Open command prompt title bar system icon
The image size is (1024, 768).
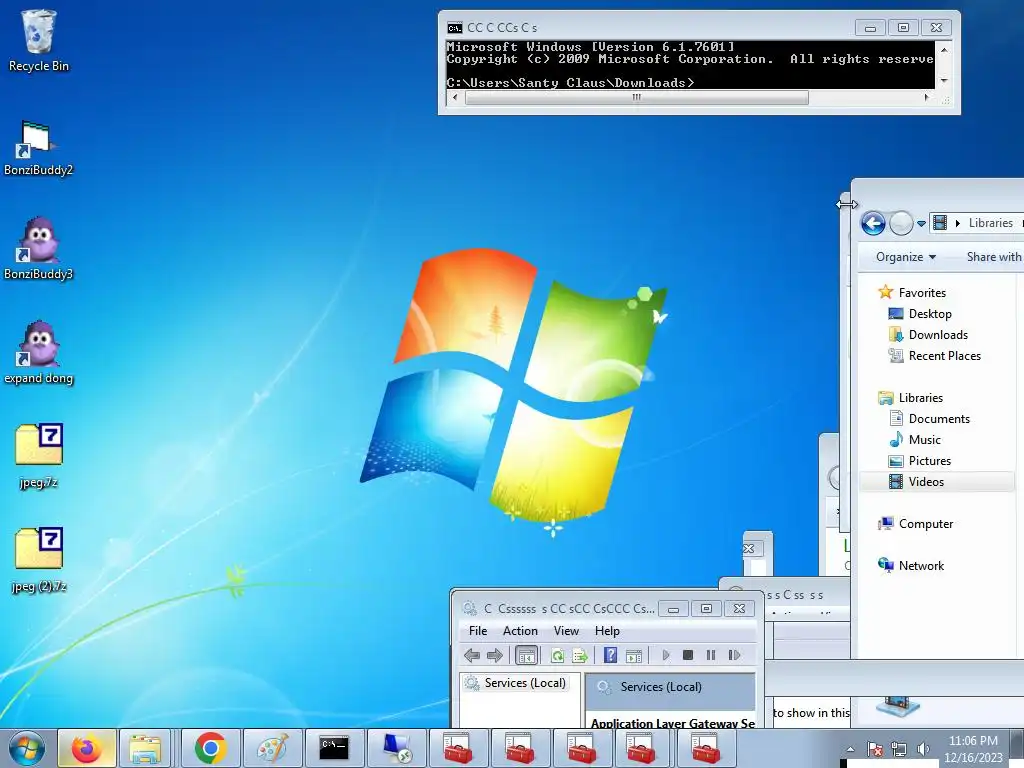click(455, 27)
